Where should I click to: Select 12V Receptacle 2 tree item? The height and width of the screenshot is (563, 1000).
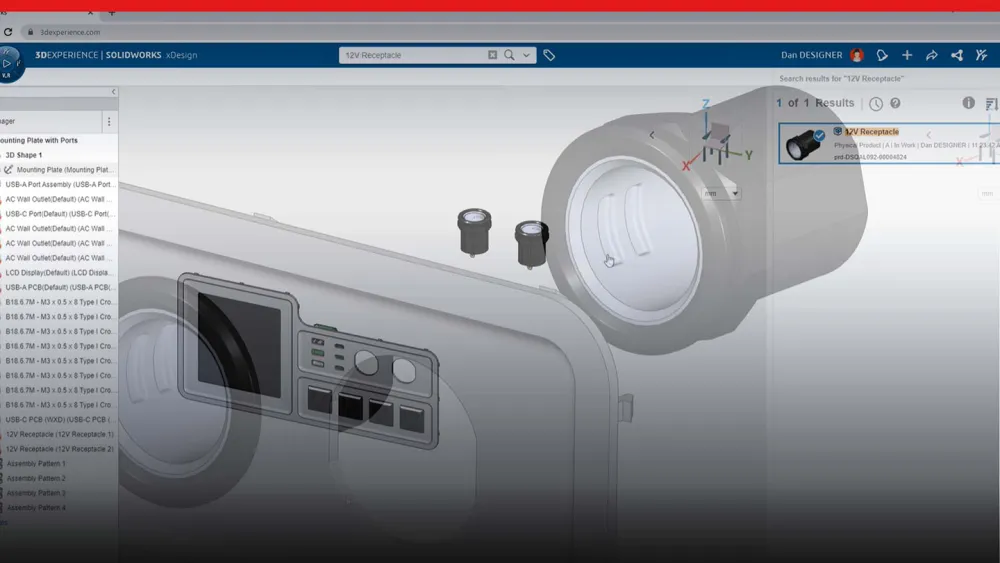[60, 449]
